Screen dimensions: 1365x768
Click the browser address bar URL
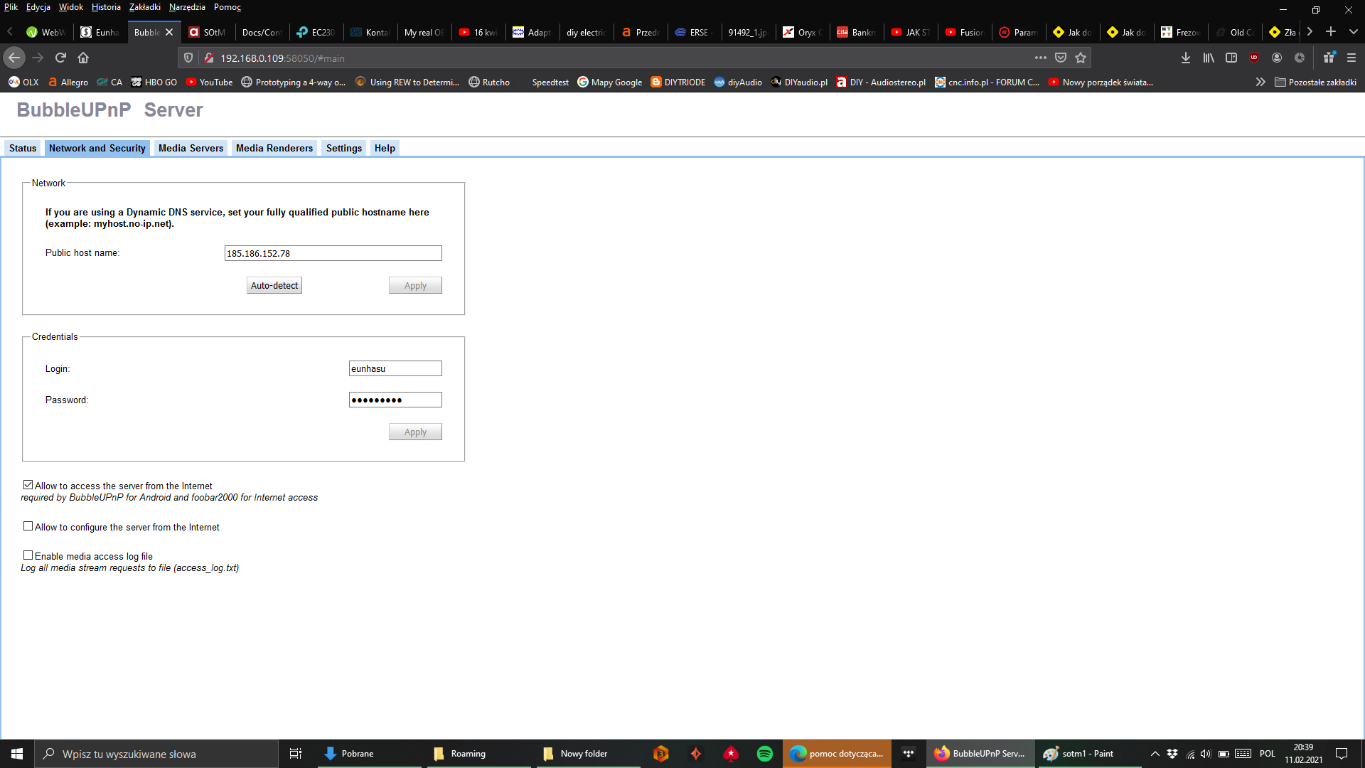point(282,58)
